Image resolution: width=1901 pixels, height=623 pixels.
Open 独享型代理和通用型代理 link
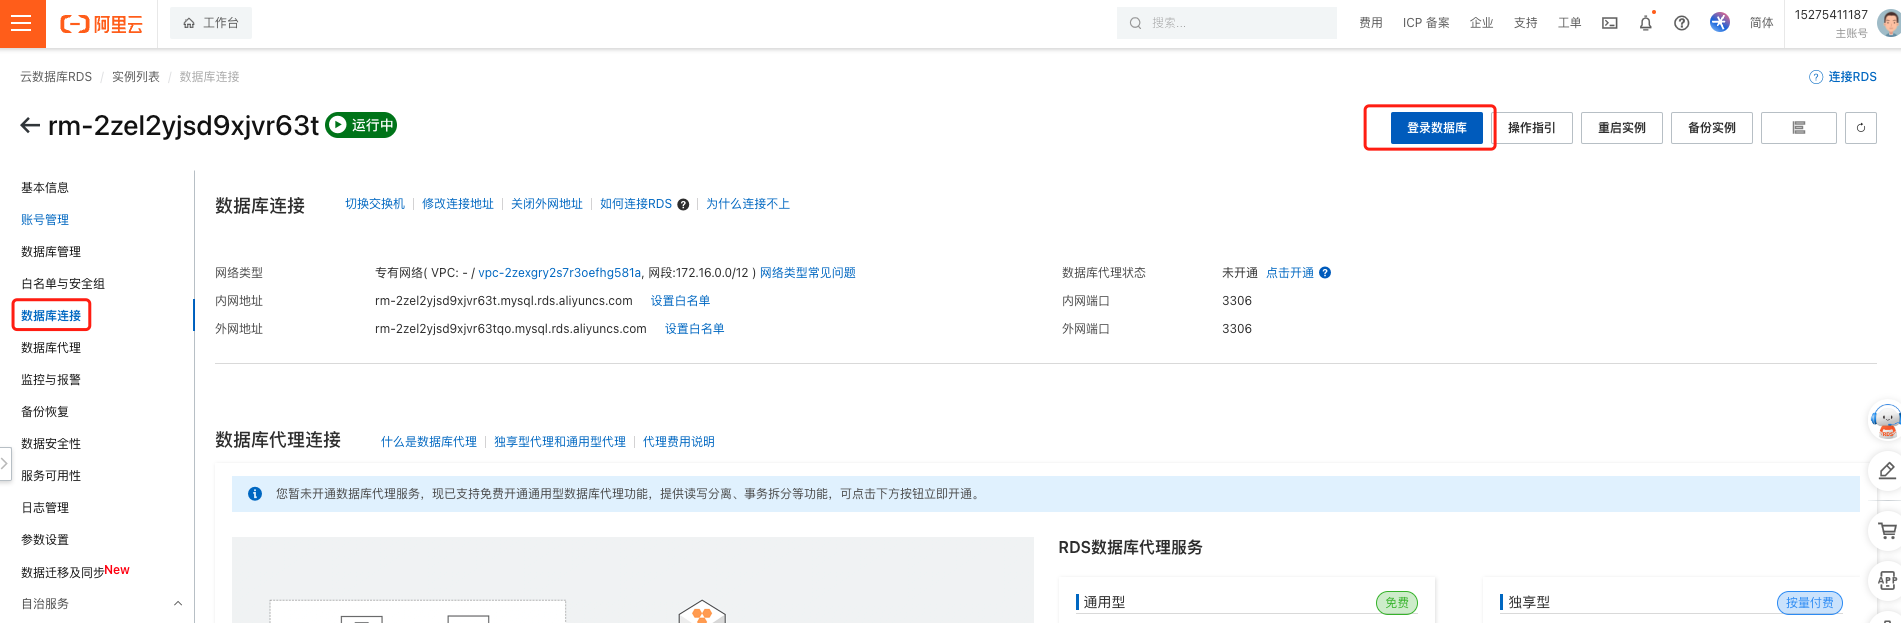[560, 442]
